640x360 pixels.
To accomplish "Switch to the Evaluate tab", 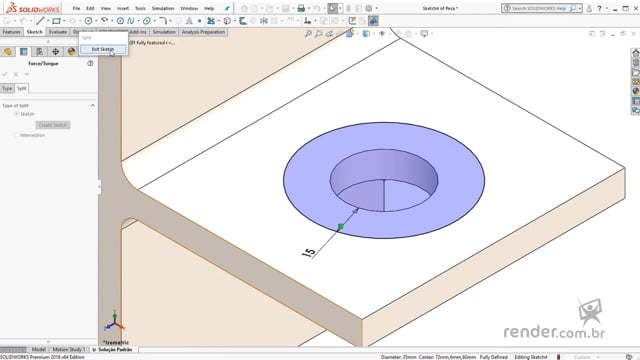I will point(58,32).
